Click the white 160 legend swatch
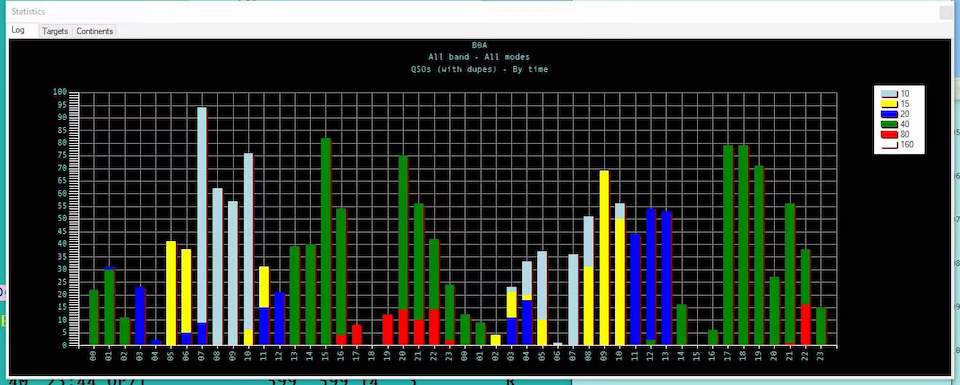Screen dimensions: 960x385 (x=888, y=144)
